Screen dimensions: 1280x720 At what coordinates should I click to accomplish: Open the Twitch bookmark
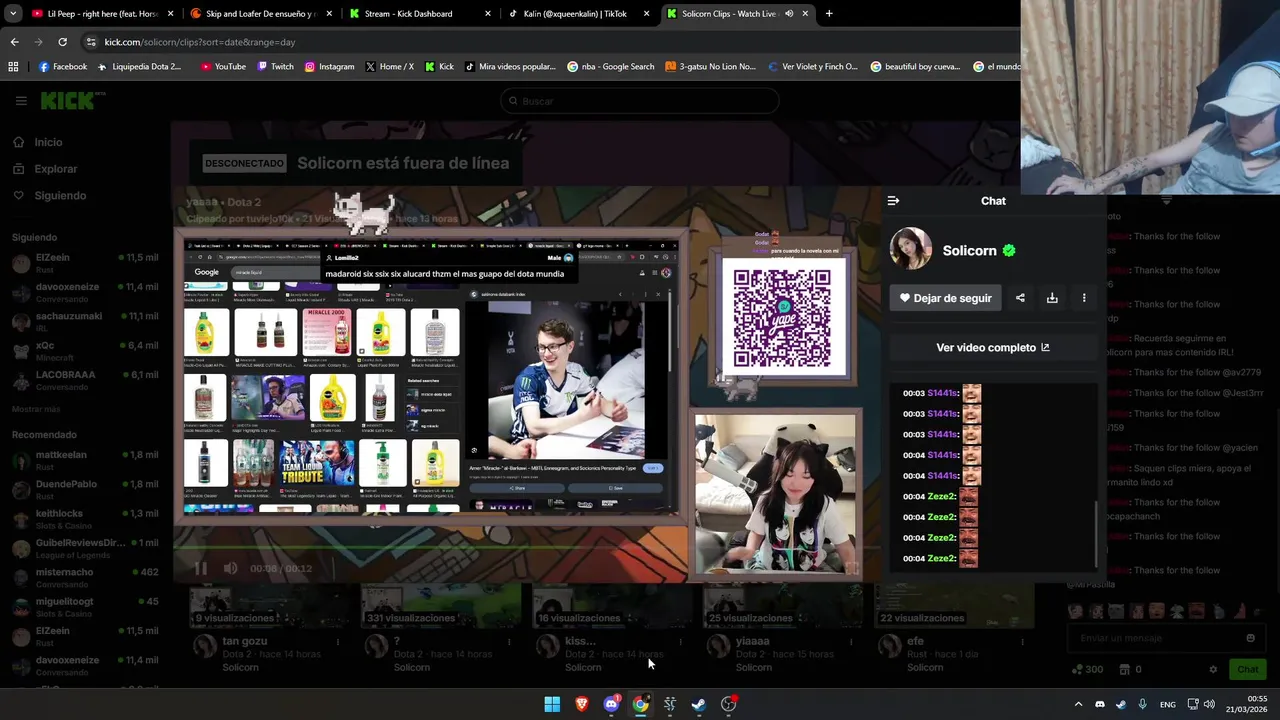(x=275, y=67)
